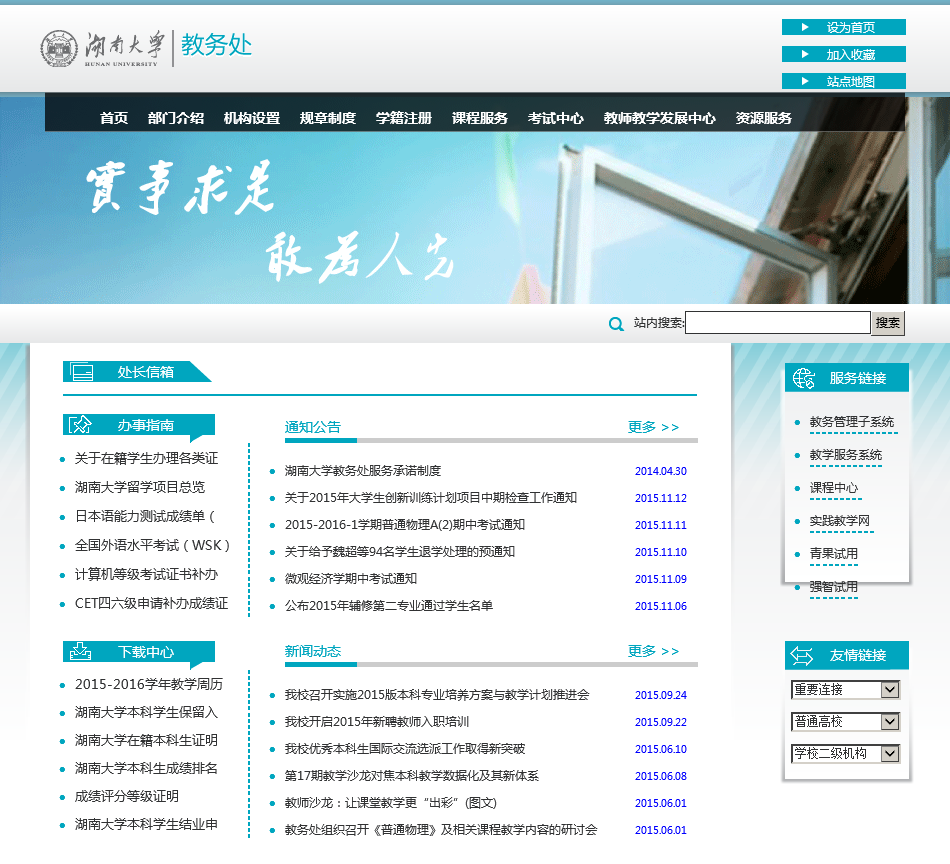The width and height of the screenshot is (950, 864).
Task: Open guide 关于在籍学生办理各类证
Action: (x=146, y=459)
